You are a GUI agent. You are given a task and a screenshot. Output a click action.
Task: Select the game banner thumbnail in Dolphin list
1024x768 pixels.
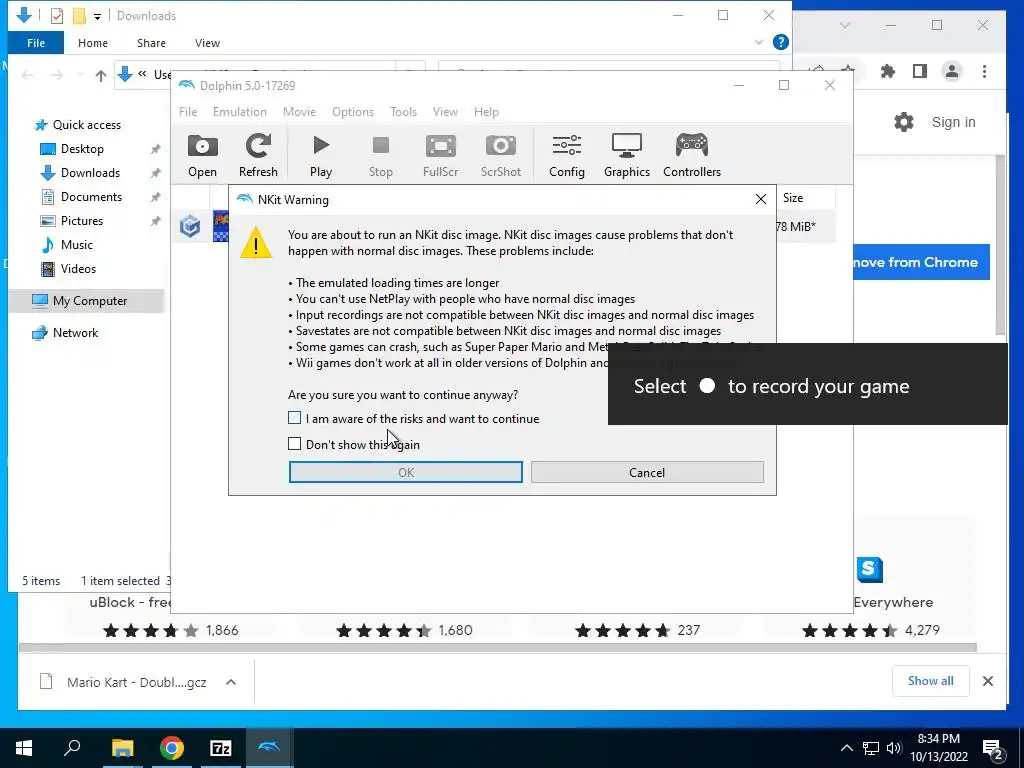pyautogui.click(x=220, y=227)
